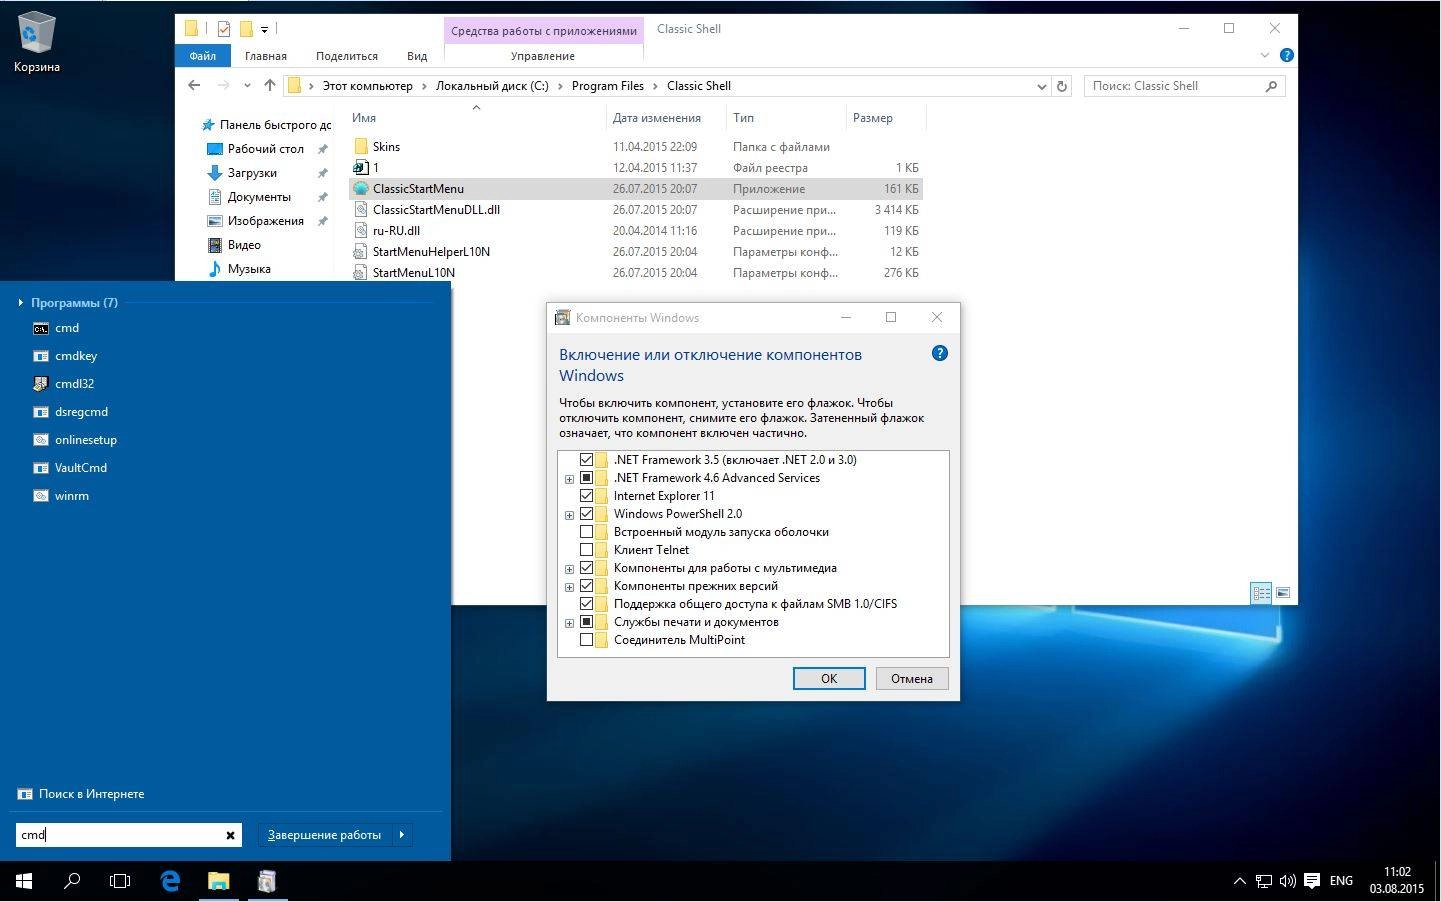1441x902 pixels.
Task: Toggle Компоненты для работы с мультимедиа checkbox
Action: [x=587, y=568]
